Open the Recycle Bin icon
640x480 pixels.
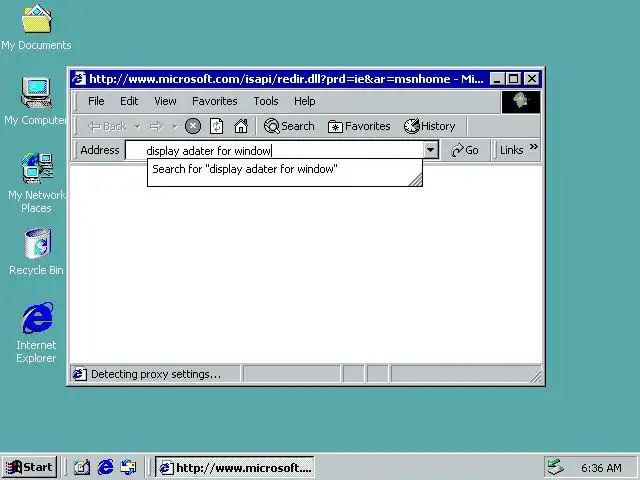(37, 251)
